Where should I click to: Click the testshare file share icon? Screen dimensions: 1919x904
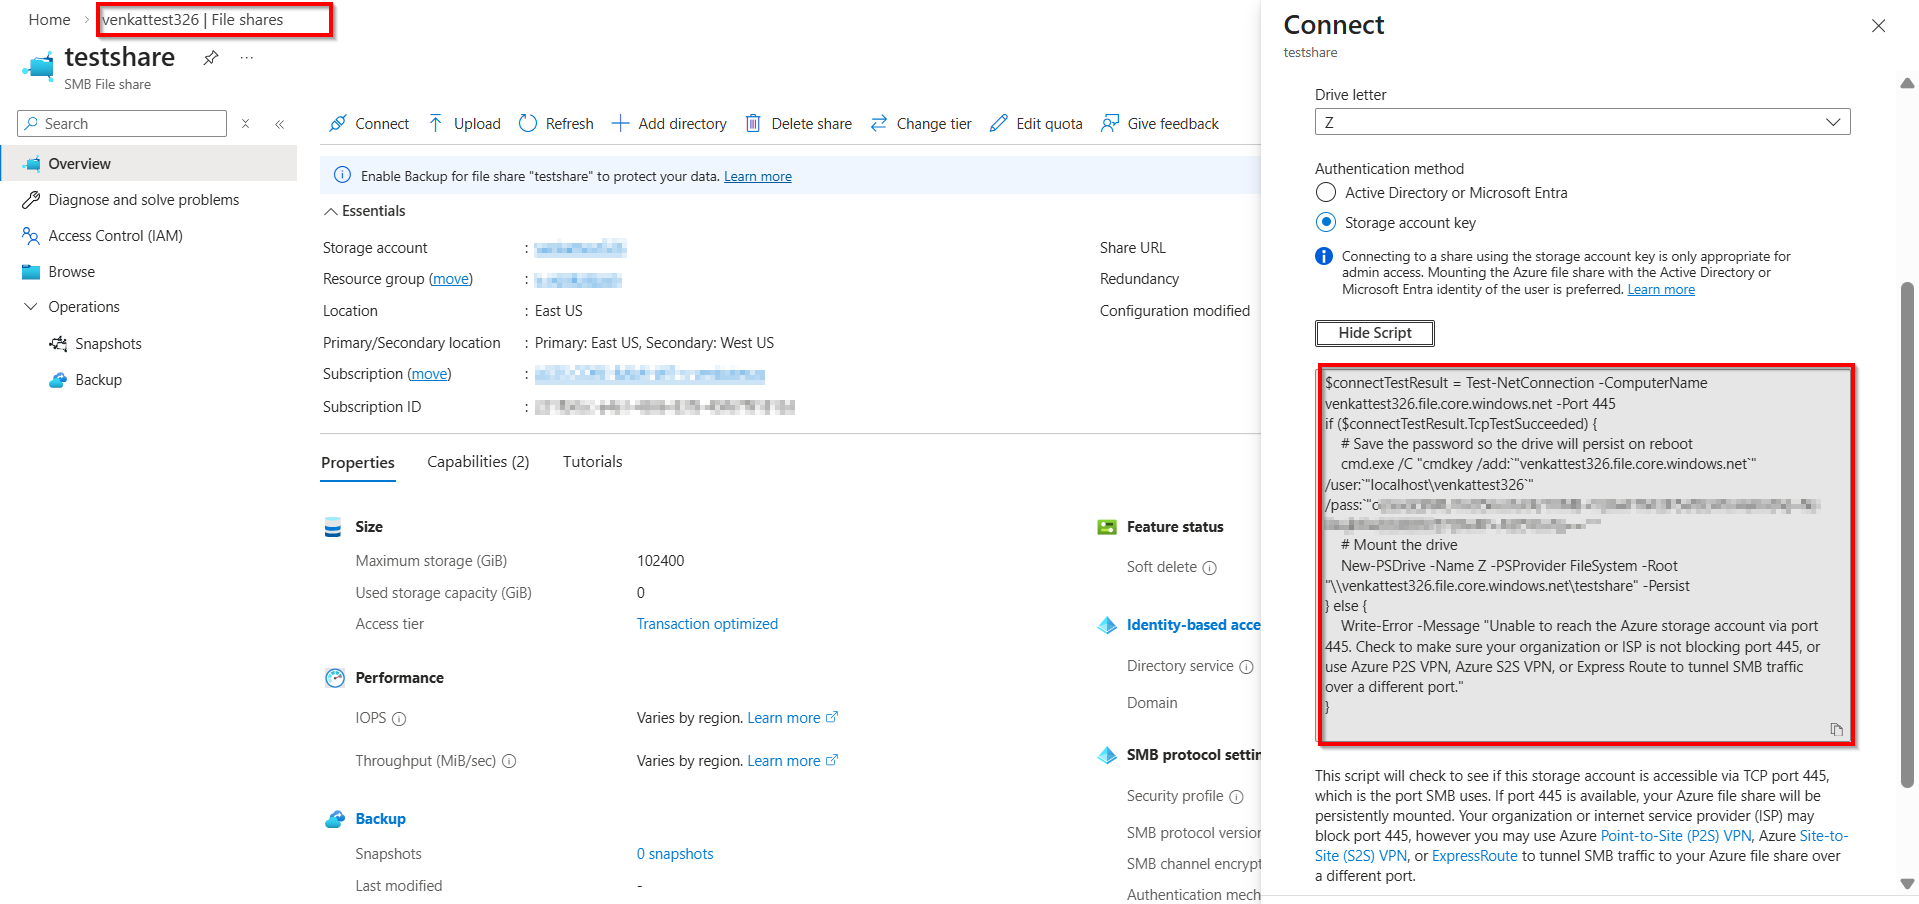point(38,67)
